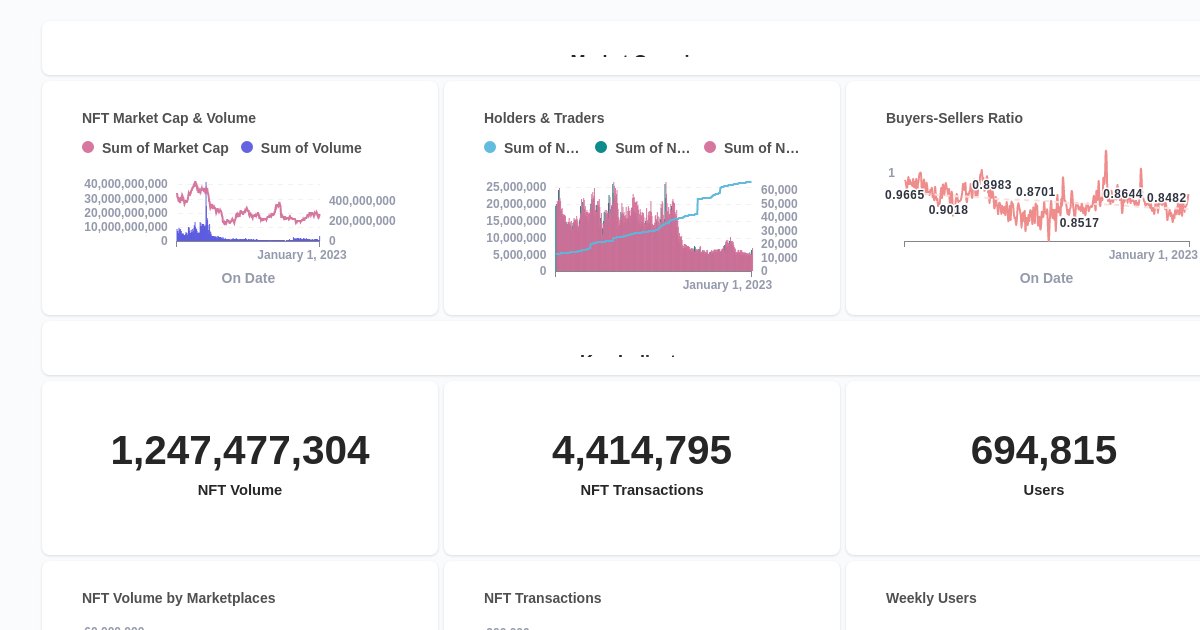Image resolution: width=1200 pixels, height=630 pixels.
Task: Select the "4,414,795" NFT Transactions figure
Action: click(x=642, y=450)
